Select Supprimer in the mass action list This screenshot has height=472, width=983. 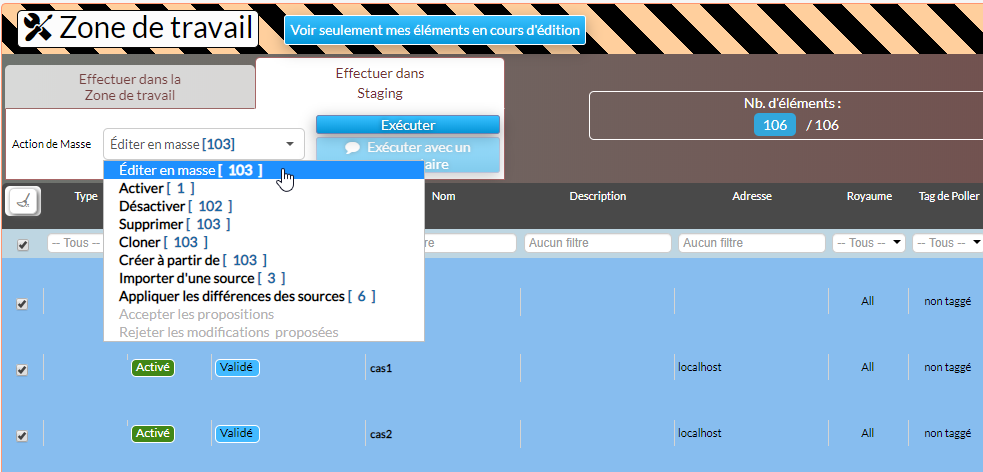tap(171, 224)
